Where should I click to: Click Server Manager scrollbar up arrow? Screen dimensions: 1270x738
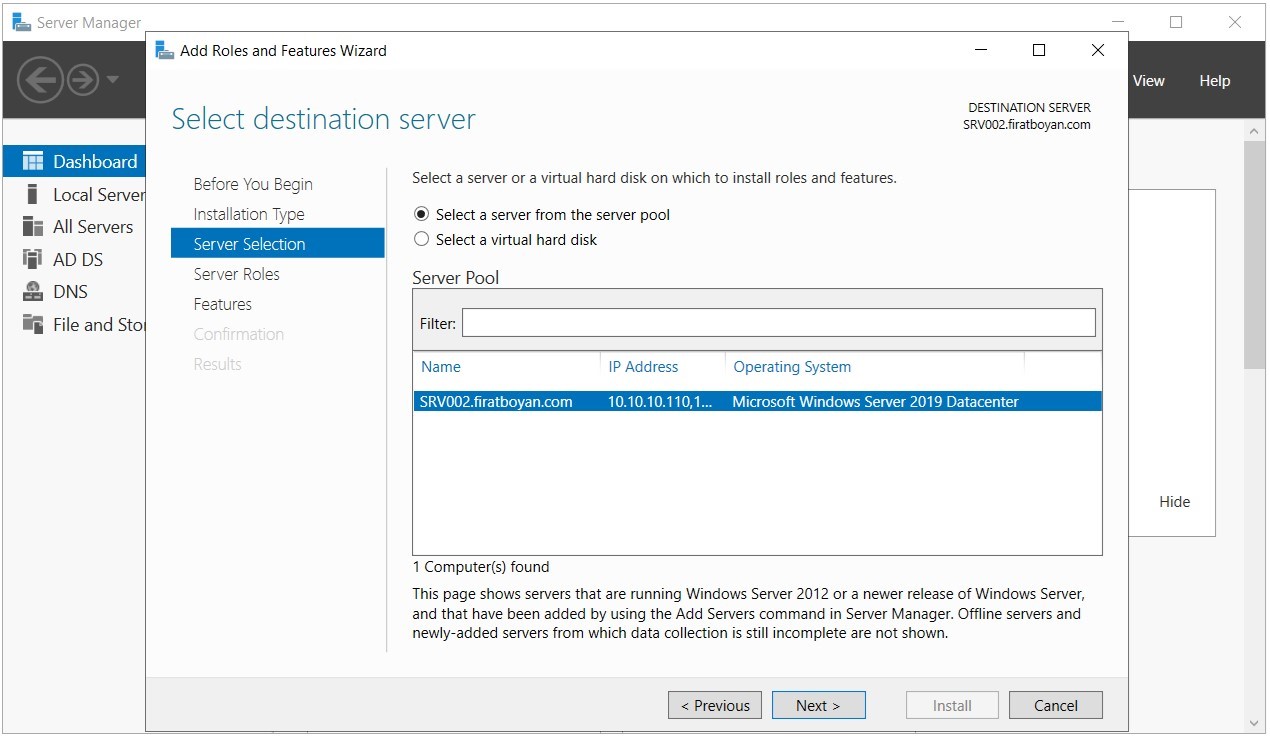(x=1255, y=131)
